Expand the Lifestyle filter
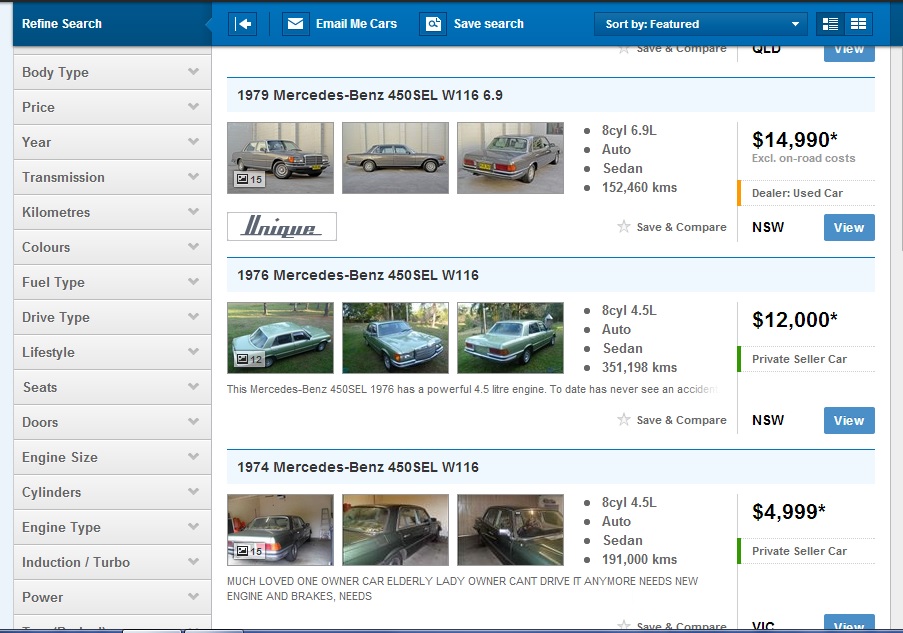The width and height of the screenshot is (903, 633). (112, 352)
